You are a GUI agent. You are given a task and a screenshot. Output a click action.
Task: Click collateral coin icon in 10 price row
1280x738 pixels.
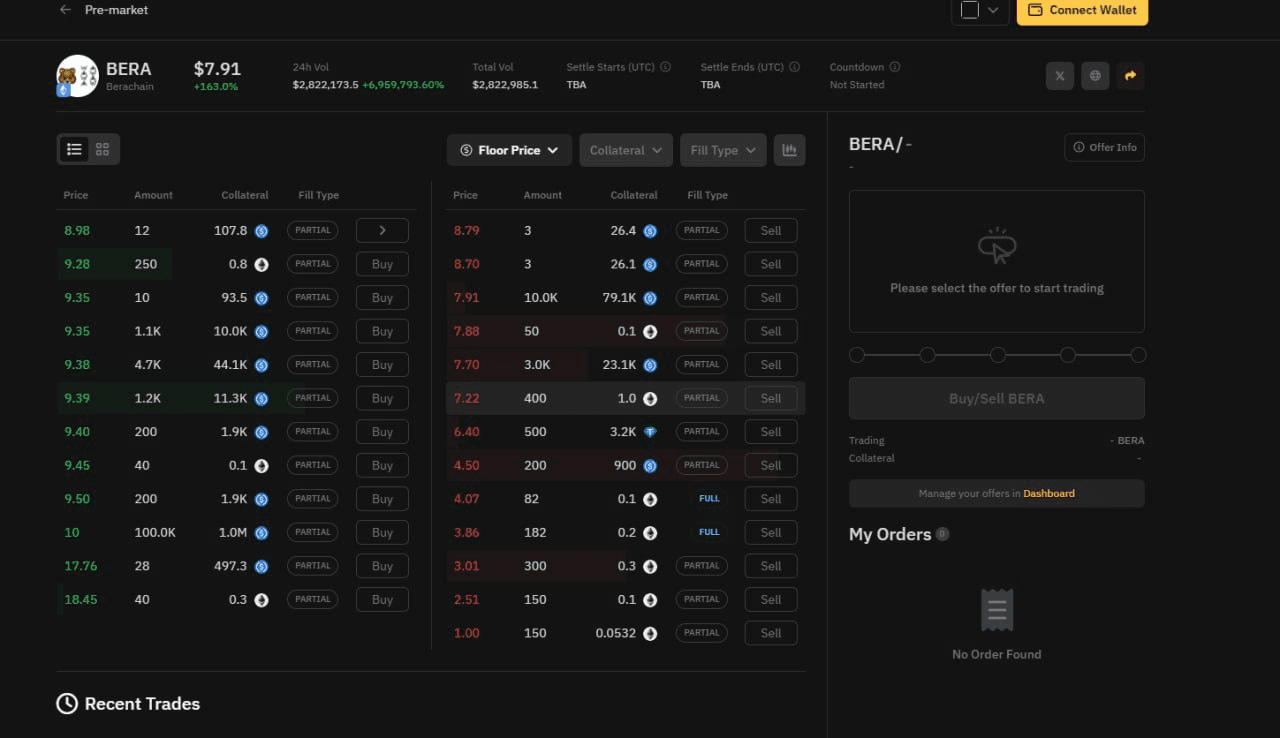click(261, 533)
